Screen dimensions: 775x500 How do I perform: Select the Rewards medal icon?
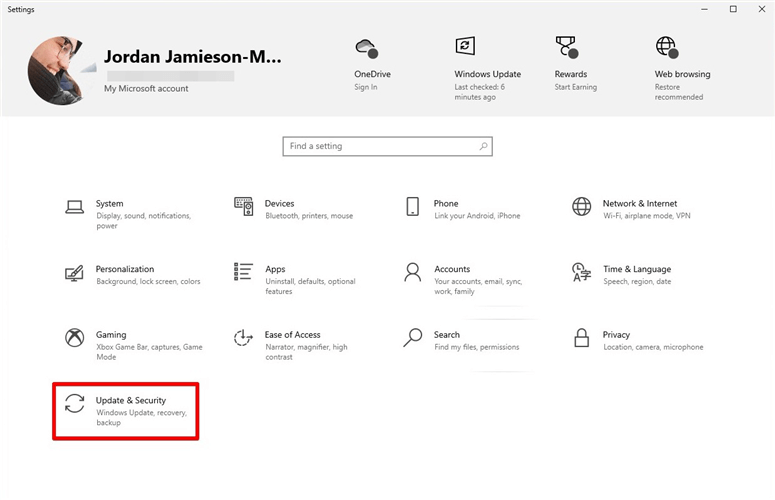coord(566,47)
